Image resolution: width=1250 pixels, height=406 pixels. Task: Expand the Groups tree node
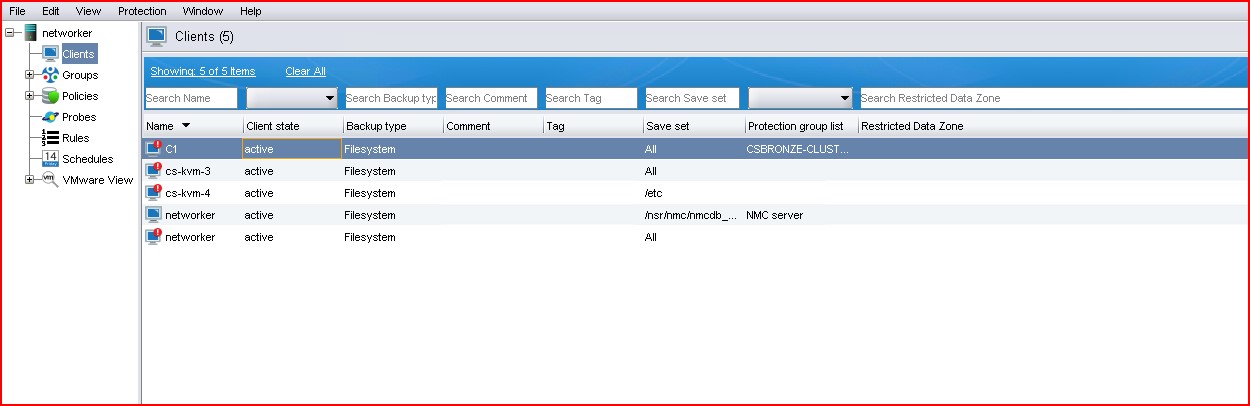click(29, 75)
